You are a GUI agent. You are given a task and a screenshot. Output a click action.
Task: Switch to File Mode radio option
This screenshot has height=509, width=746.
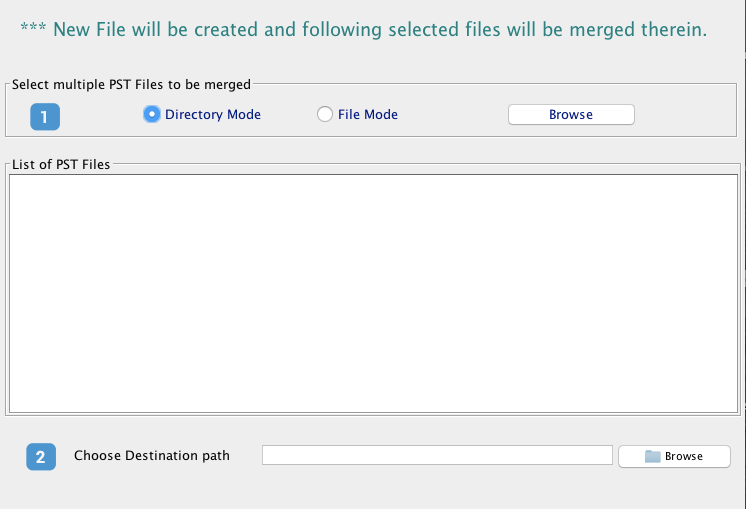pyautogui.click(x=325, y=114)
